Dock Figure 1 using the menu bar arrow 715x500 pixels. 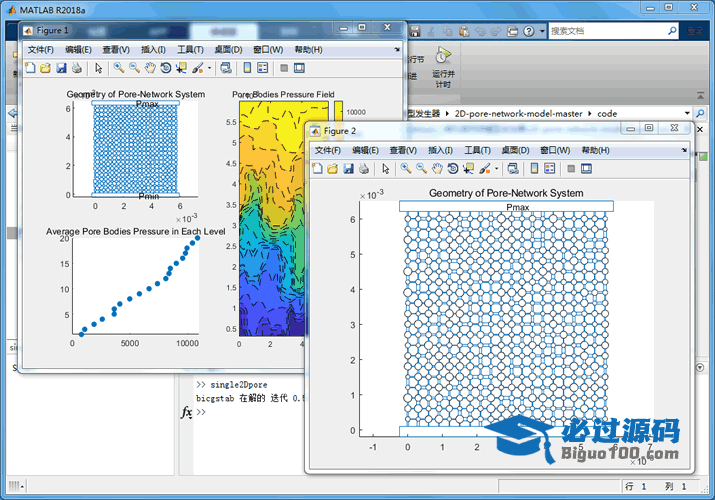click(397, 49)
